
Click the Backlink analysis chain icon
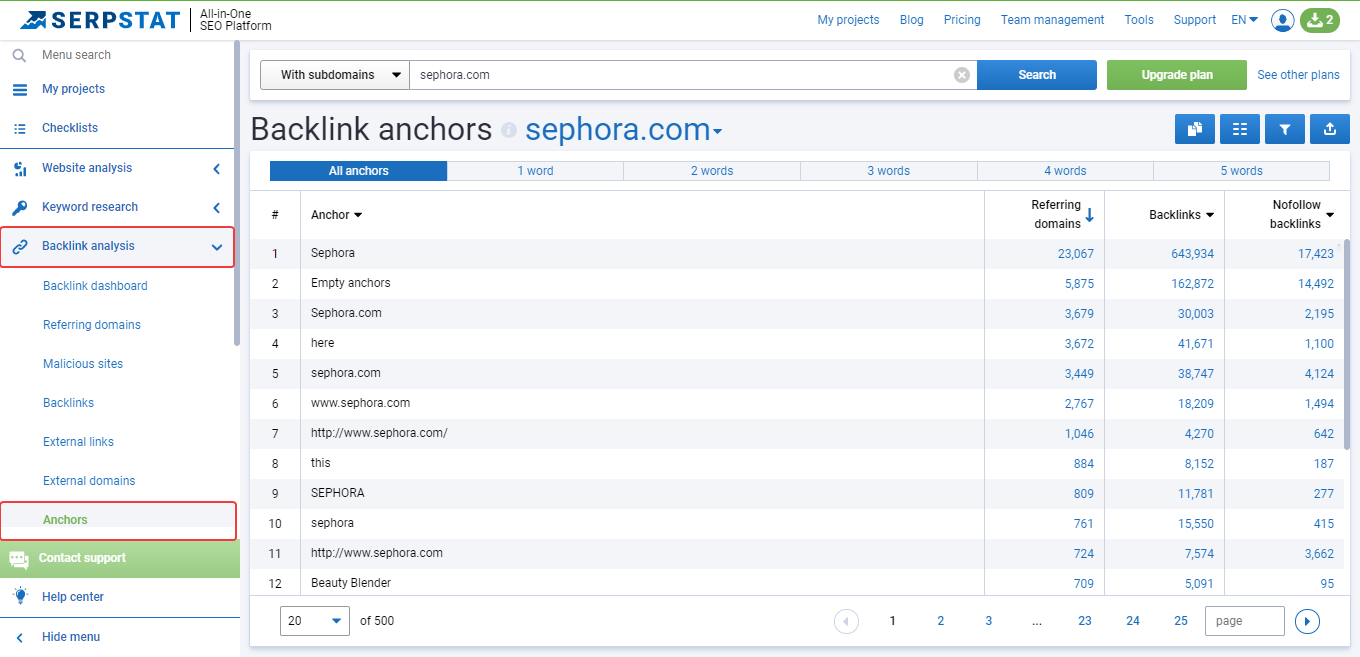19,246
